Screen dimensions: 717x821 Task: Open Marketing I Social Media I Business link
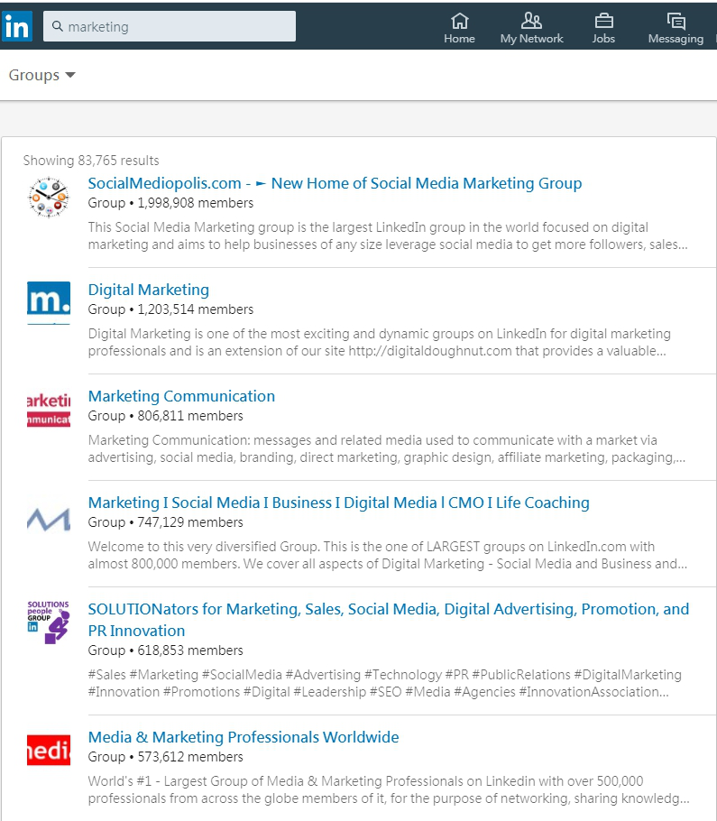(338, 502)
